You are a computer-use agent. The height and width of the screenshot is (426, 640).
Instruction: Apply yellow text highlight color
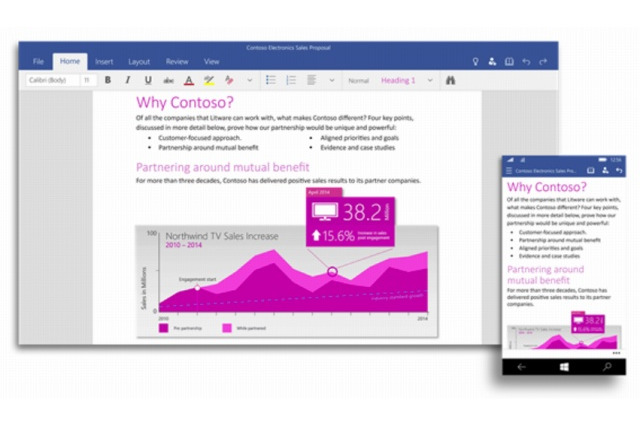(209, 80)
